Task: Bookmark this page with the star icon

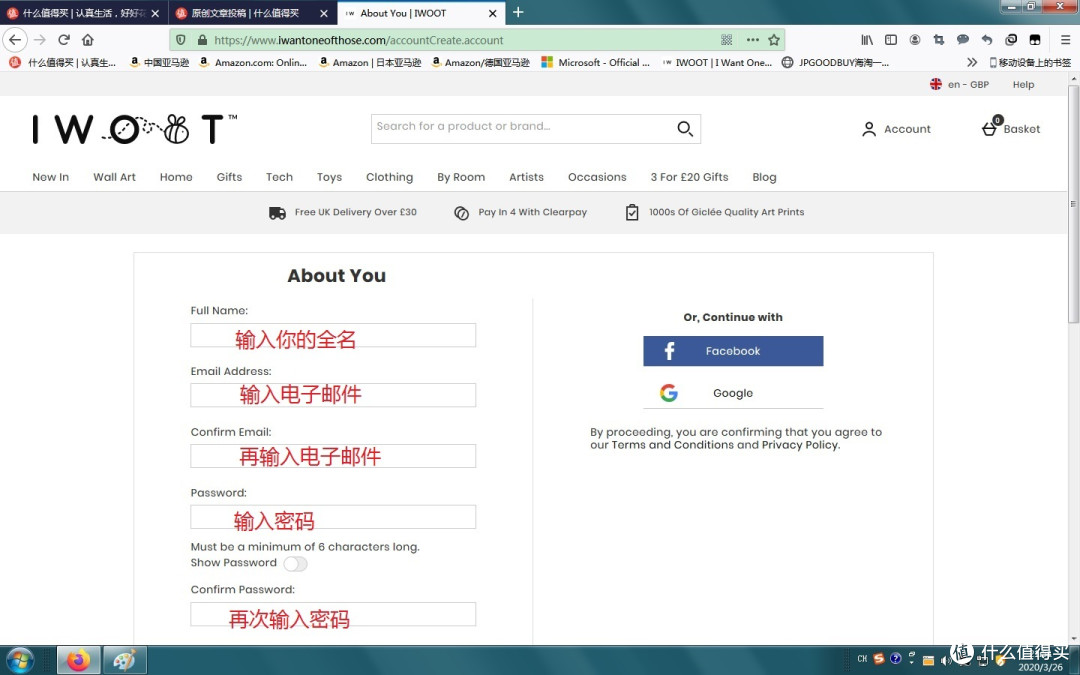Action: click(773, 40)
